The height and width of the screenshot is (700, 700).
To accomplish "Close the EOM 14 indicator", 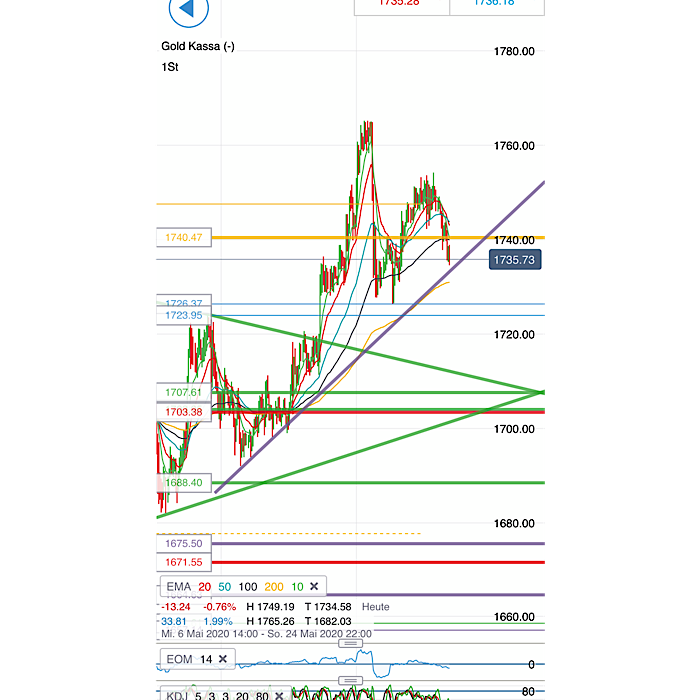I will 223,659.
